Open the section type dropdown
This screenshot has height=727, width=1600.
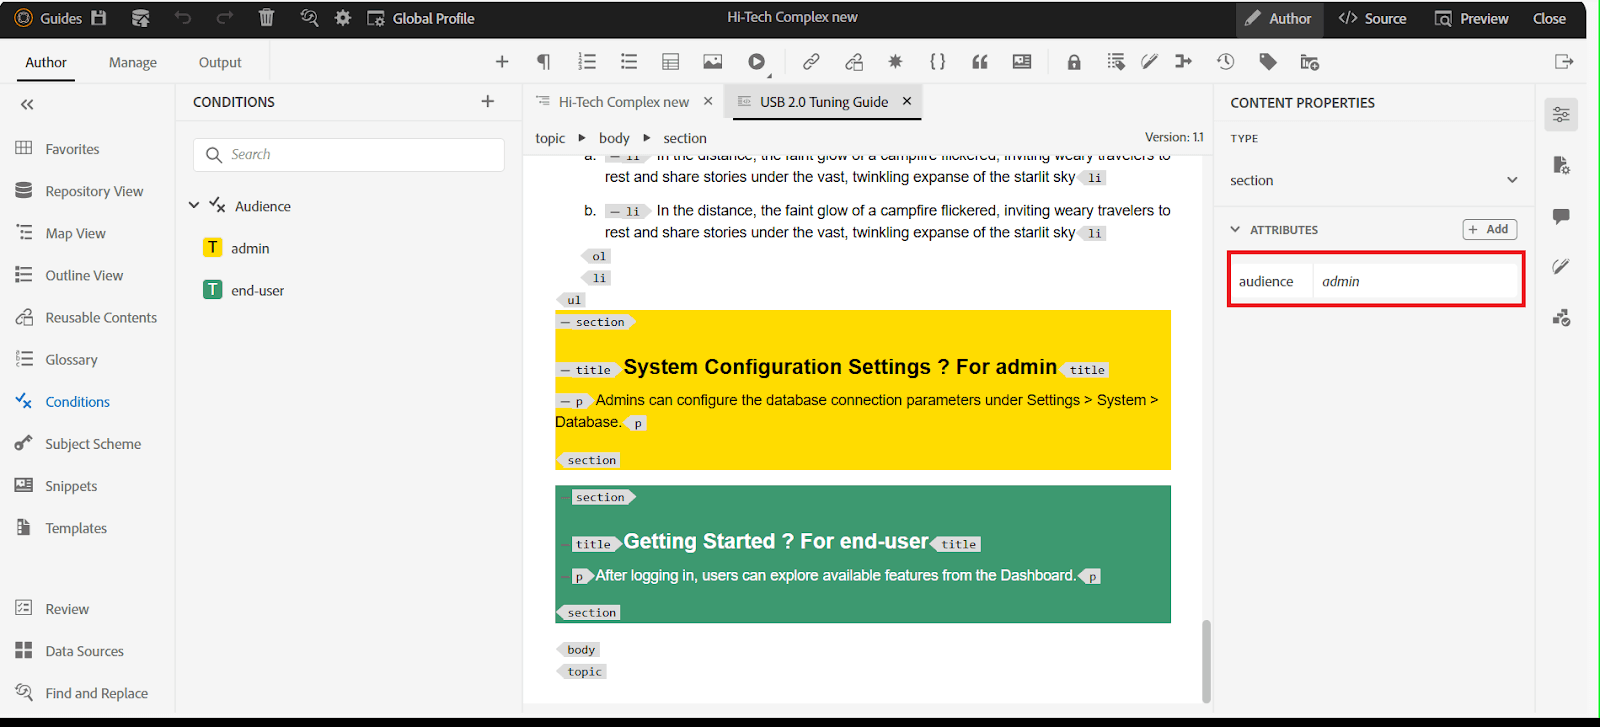[1511, 180]
